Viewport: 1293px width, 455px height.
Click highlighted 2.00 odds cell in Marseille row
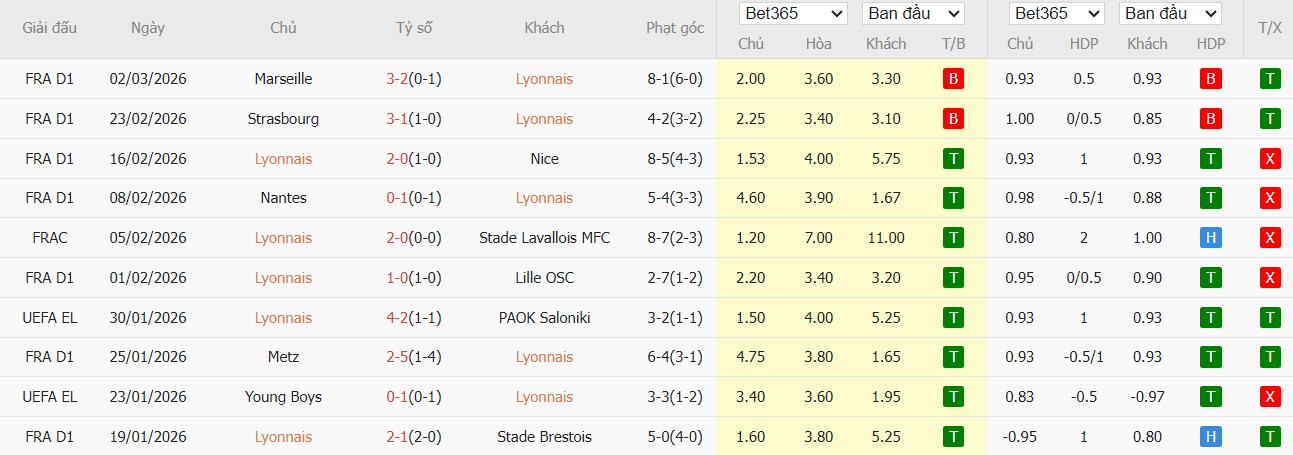[x=751, y=78]
